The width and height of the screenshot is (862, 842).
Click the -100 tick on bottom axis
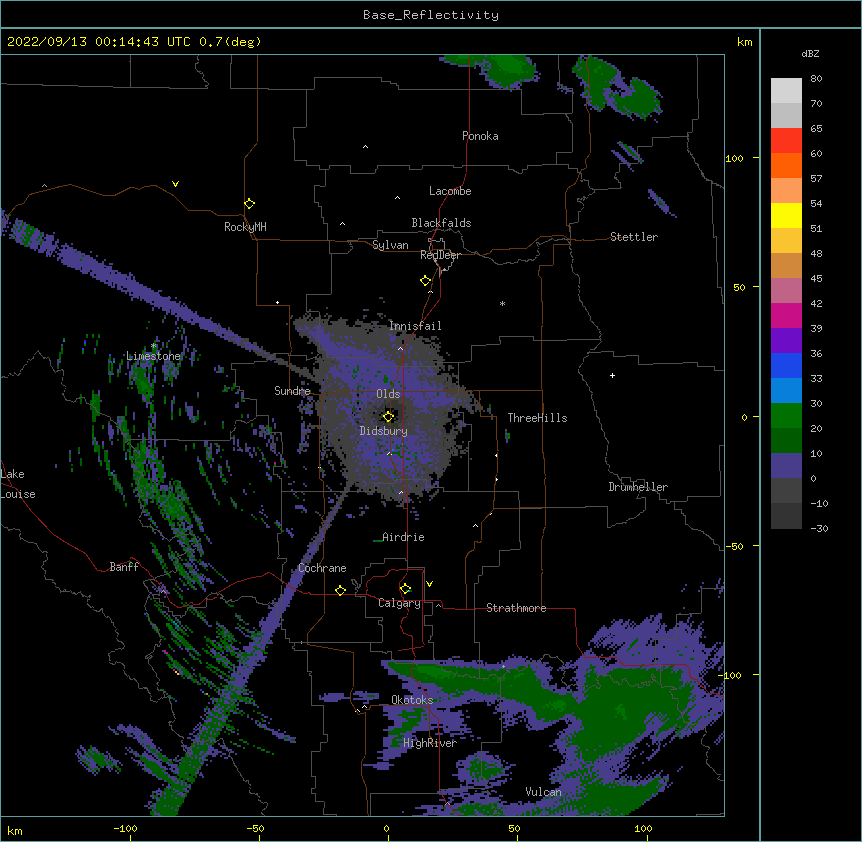(x=125, y=829)
